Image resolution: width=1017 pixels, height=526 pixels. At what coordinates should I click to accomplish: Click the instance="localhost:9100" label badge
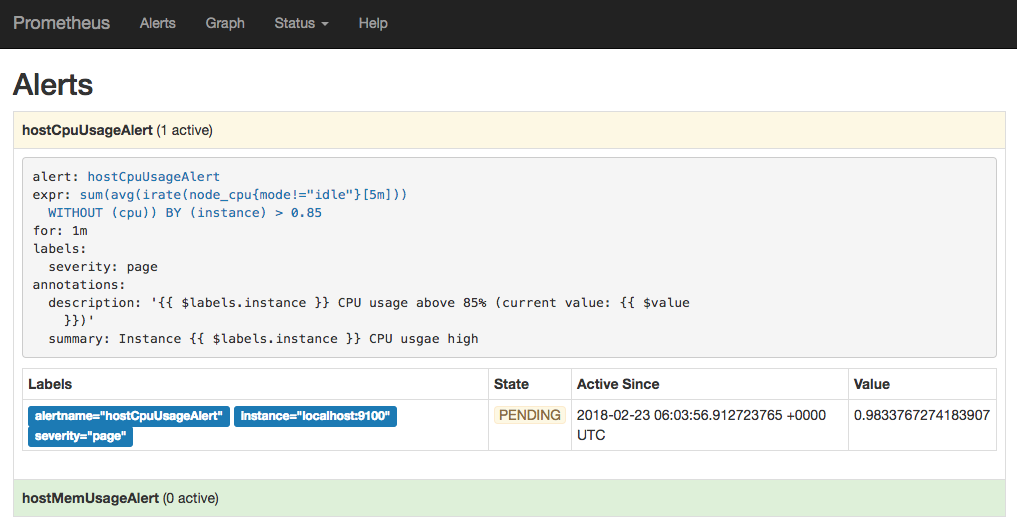coord(315,415)
